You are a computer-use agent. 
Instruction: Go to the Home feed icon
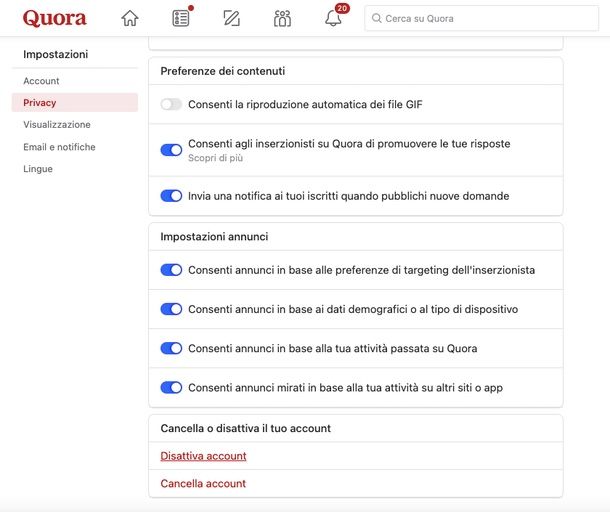[x=130, y=18]
